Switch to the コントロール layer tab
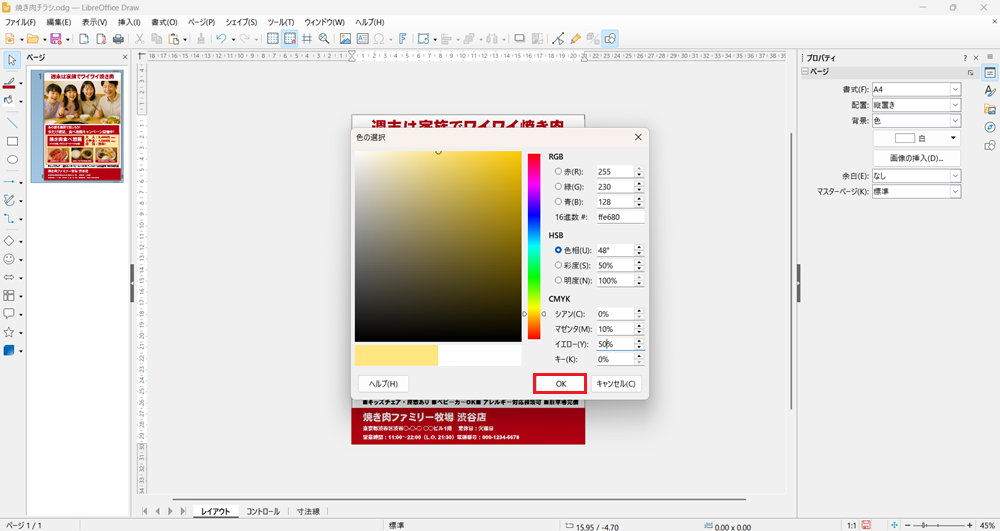1000x531 pixels. (x=263, y=511)
